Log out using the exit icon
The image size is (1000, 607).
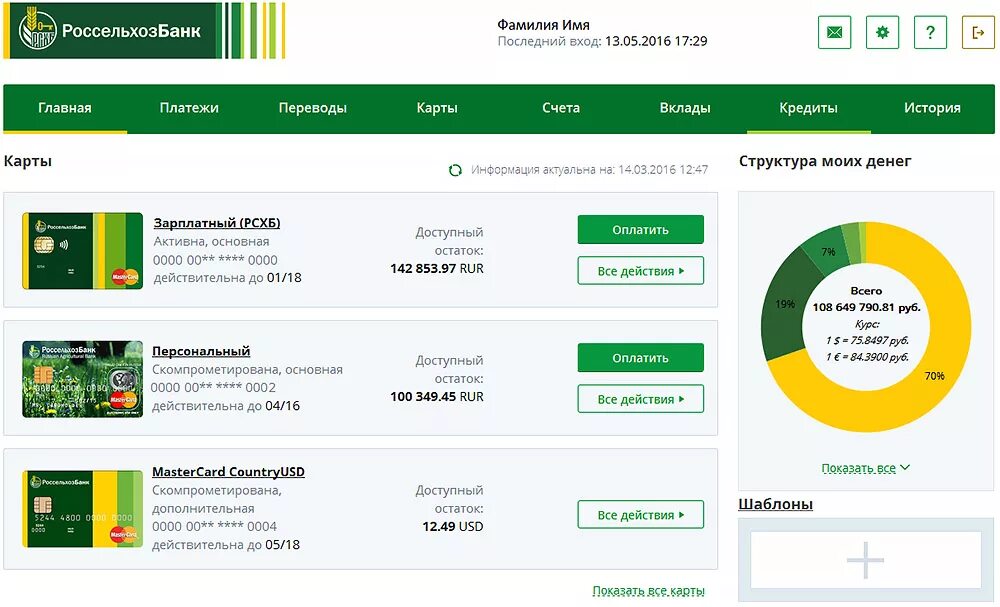tap(978, 32)
